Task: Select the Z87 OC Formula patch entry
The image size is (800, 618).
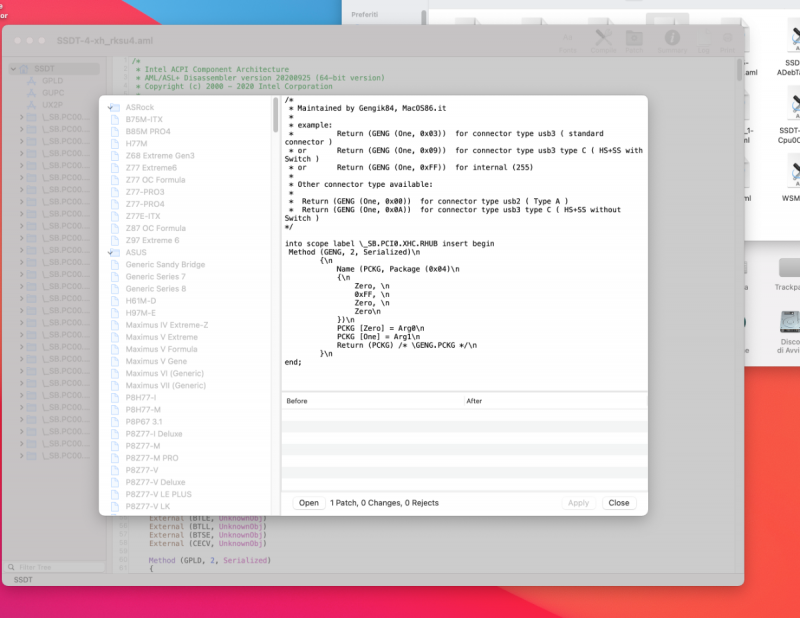Action: (155, 228)
